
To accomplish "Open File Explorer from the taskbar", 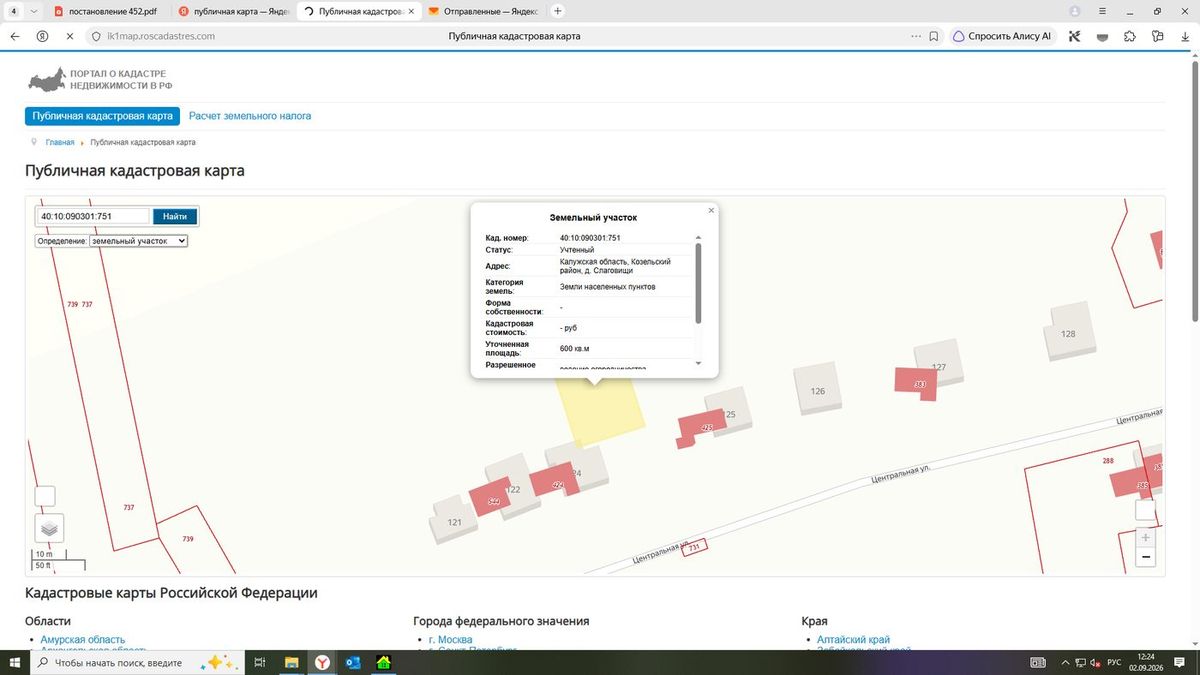I will pos(291,662).
